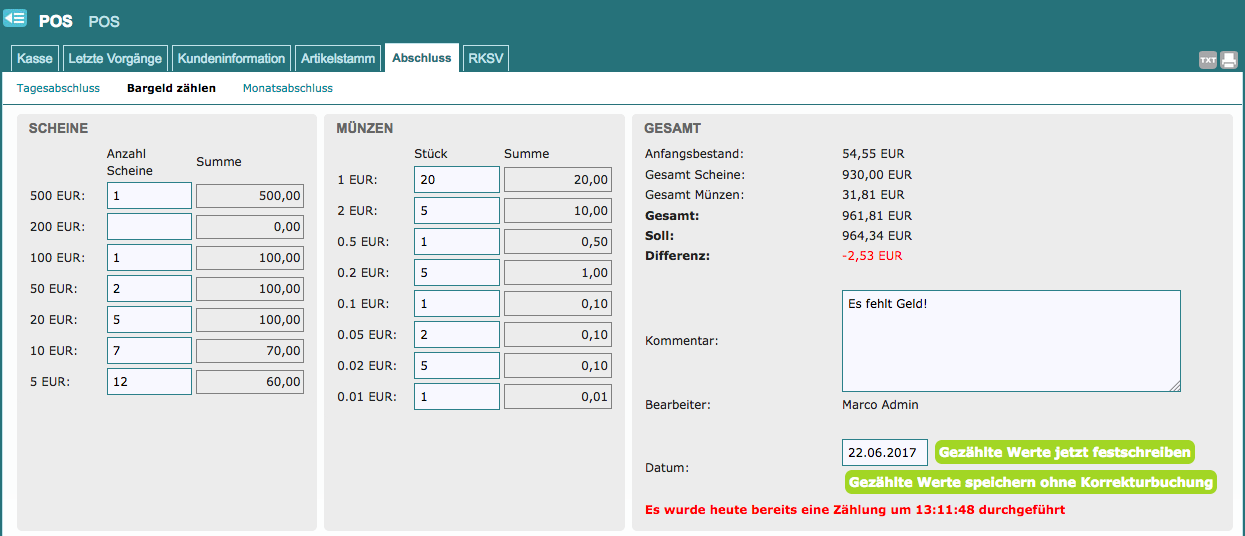Grab the Kommentar textarea resize handle
This screenshot has height=536, width=1245.
coord(1175,386)
